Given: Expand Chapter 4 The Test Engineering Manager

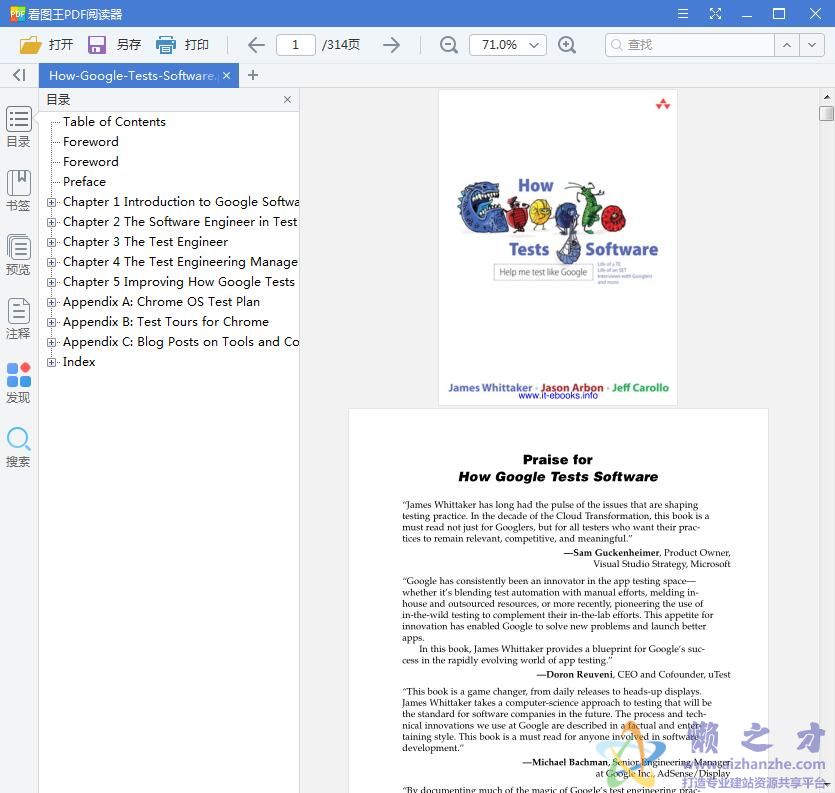Looking at the screenshot, I should point(51,262).
